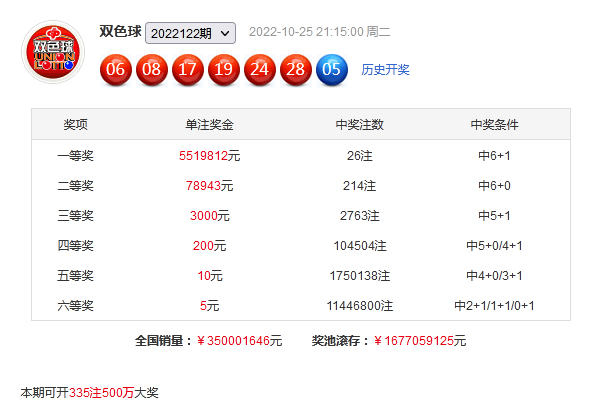The width and height of the screenshot is (601, 420).
Task: Click the 全国销量 label
Action: pos(164,341)
